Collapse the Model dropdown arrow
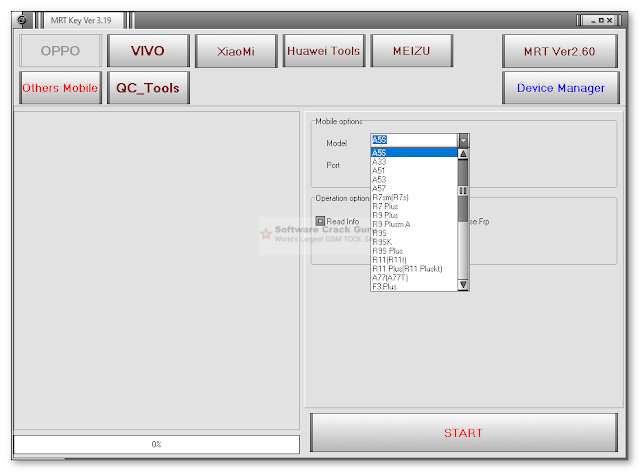The width and height of the screenshot is (640, 472). point(463,140)
